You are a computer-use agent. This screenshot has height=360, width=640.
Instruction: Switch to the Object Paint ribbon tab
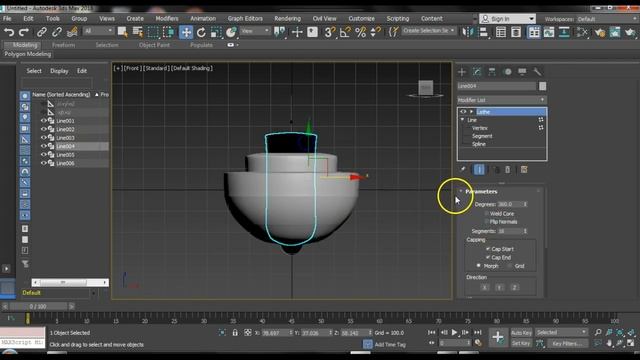click(x=154, y=45)
